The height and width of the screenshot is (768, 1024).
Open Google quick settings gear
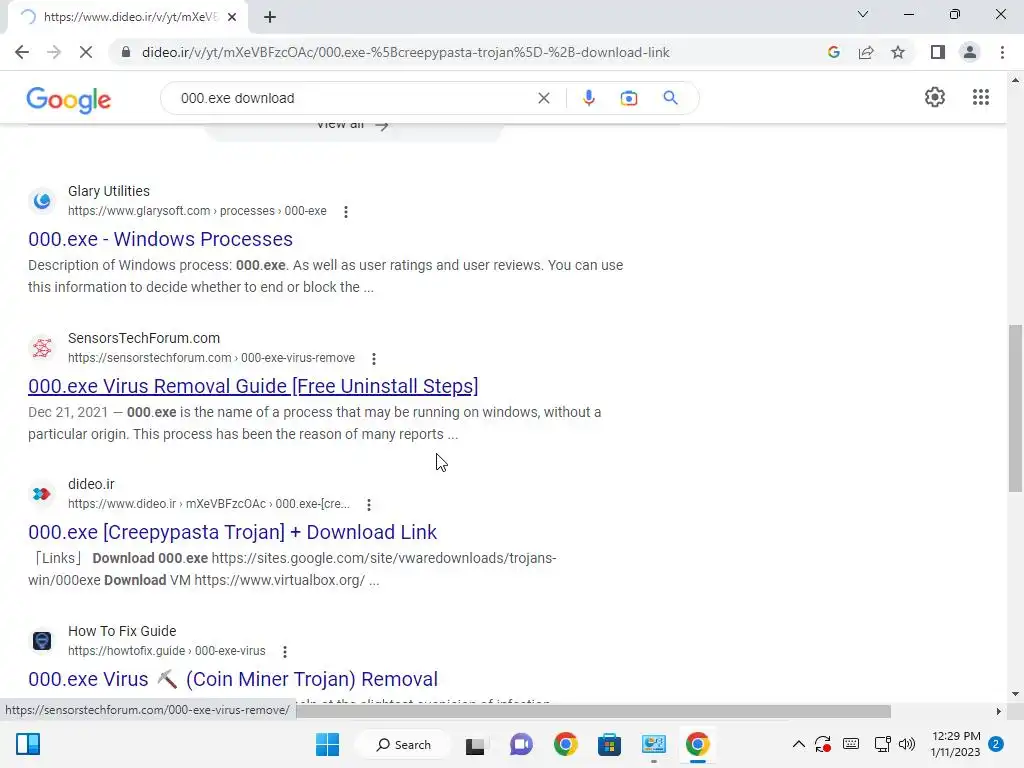pos(935,97)
